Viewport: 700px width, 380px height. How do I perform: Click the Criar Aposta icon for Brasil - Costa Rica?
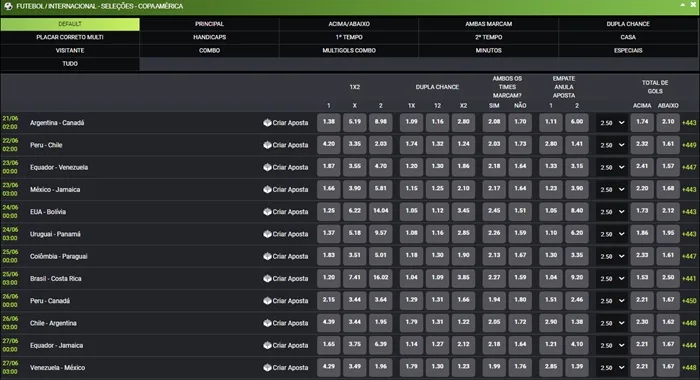[267, 279]
